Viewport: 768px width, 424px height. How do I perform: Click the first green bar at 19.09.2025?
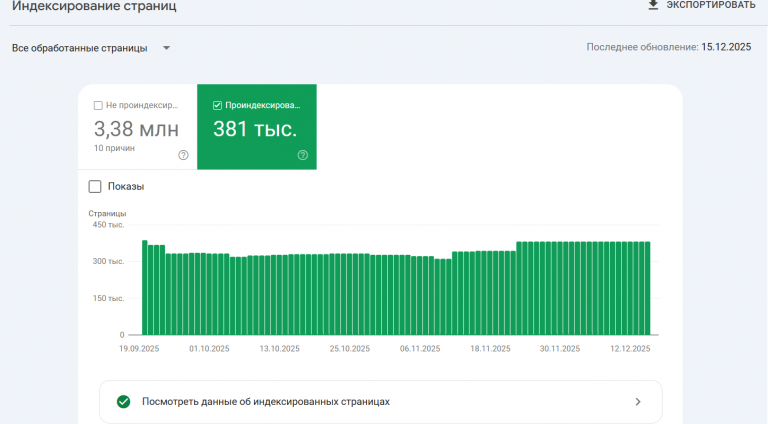click(145, 288)
